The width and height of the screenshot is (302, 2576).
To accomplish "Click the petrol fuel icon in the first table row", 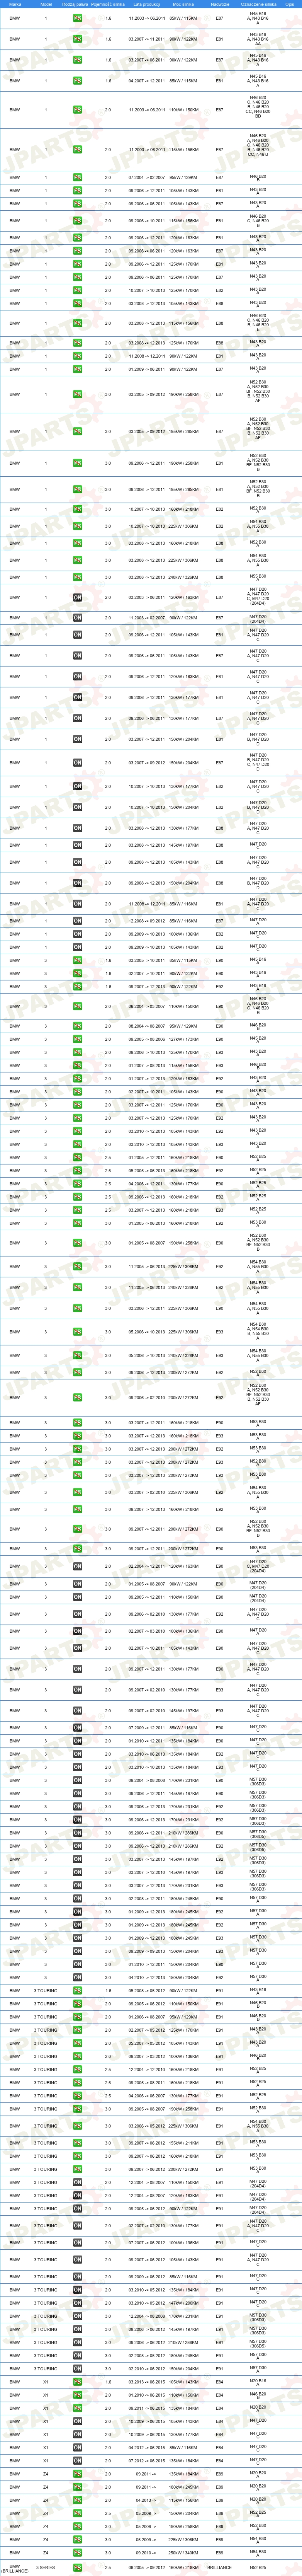I will pos(77,18).
